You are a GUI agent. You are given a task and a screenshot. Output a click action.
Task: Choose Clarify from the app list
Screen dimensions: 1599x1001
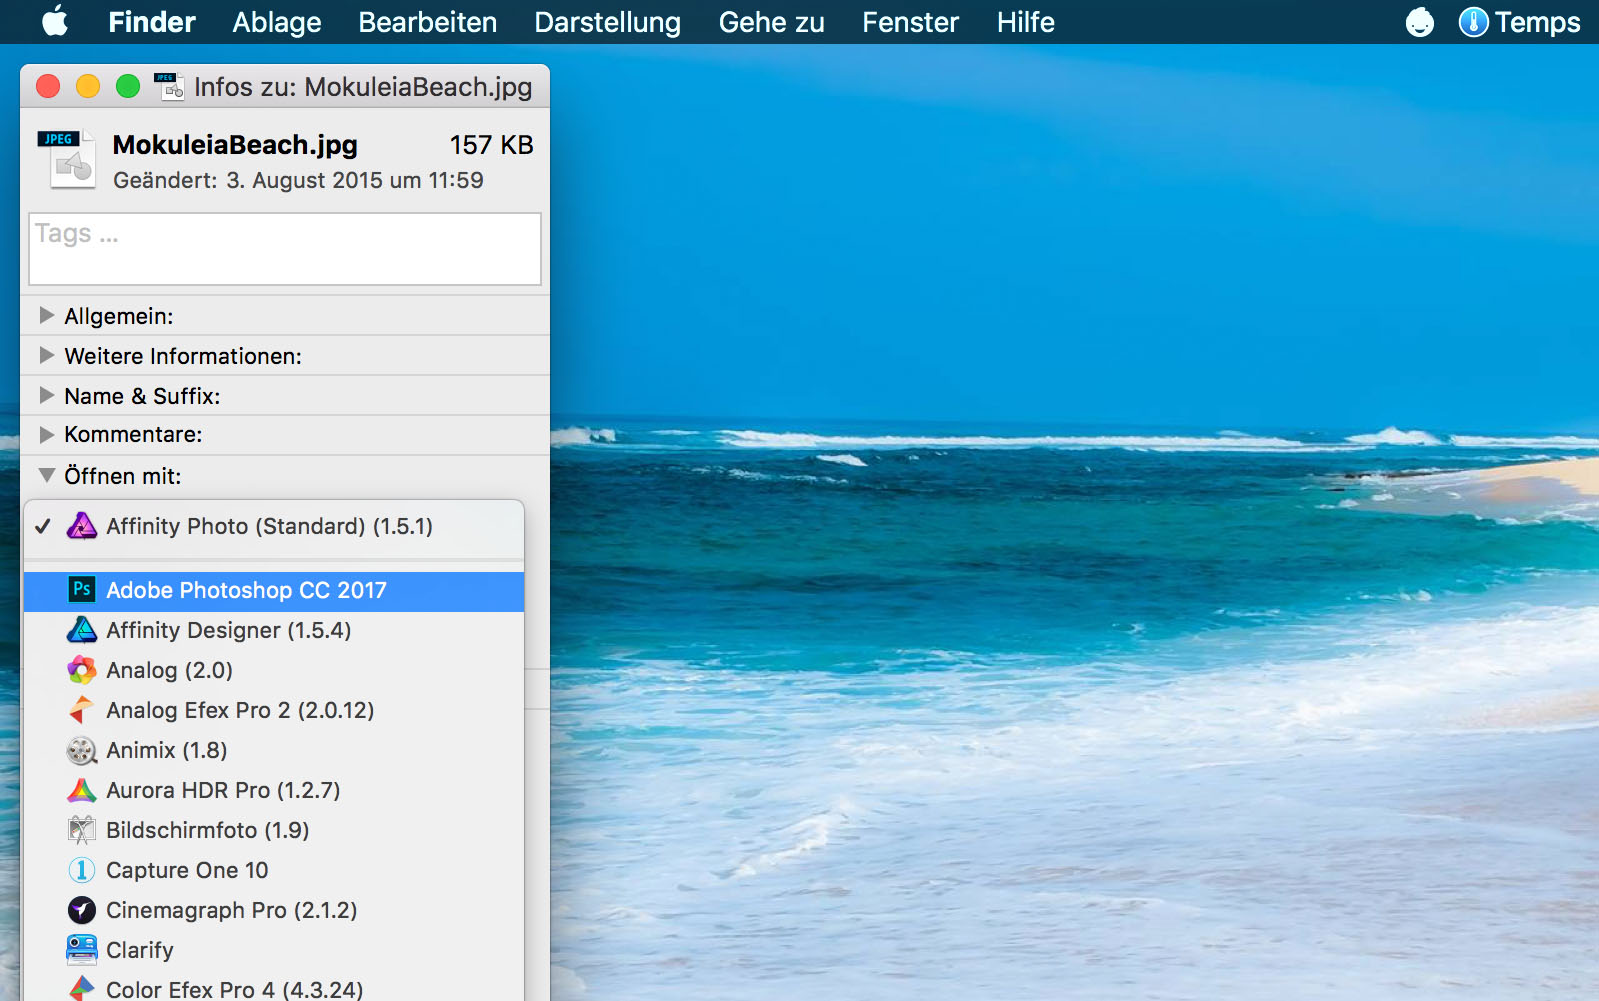[140, 950]
